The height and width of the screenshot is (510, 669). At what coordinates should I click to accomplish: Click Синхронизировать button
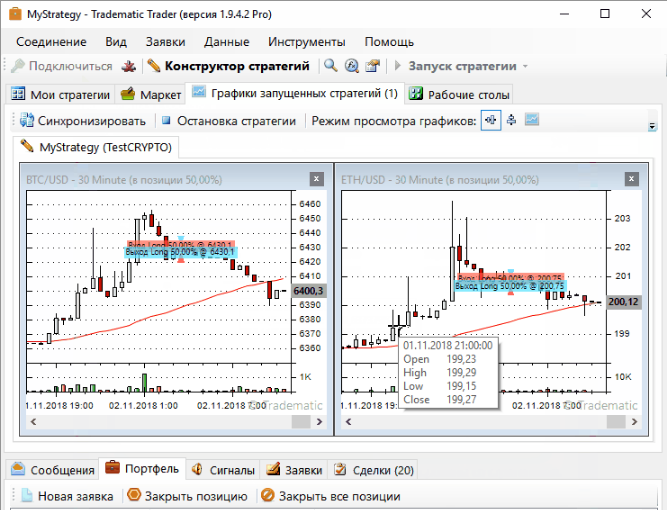pos(82,121)
